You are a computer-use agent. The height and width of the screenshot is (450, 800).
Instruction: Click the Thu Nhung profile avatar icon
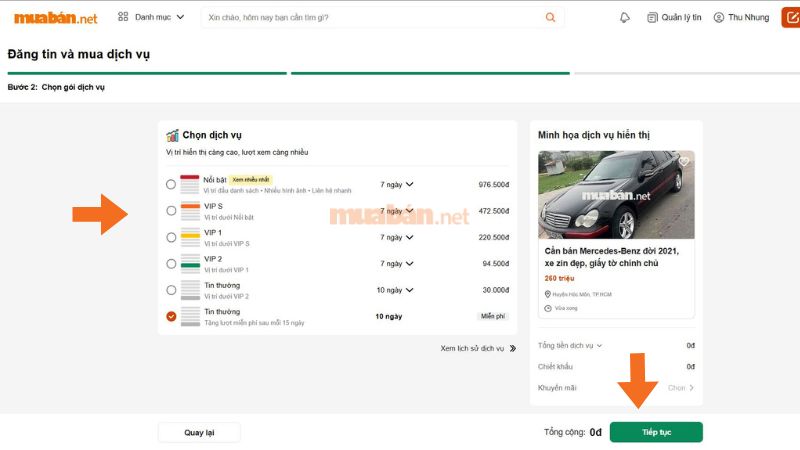718,17
